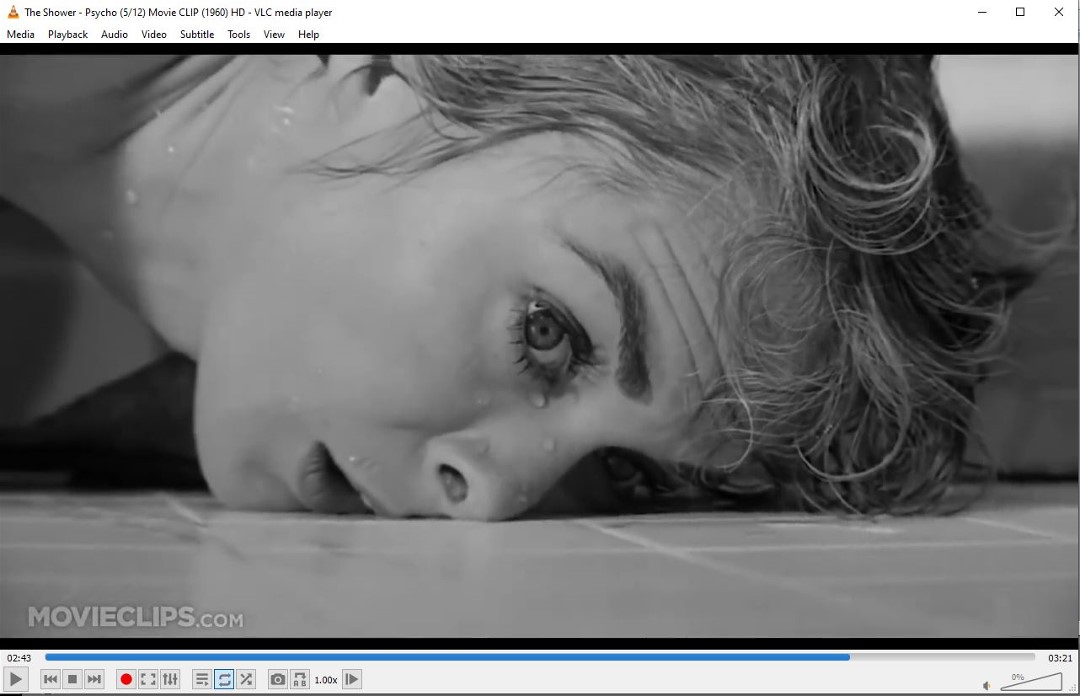
Task: Resume playback with the Play button
Action: (15, 679)
